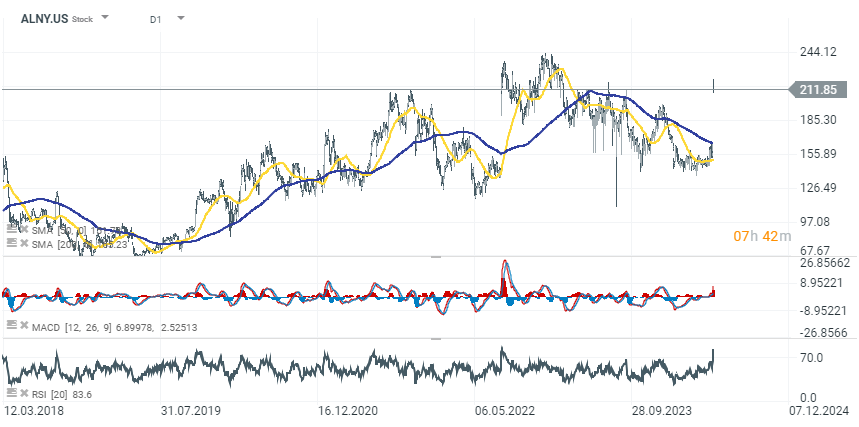Click the 97.08 price axis label

pyautogui.click(x=815, y=221)
